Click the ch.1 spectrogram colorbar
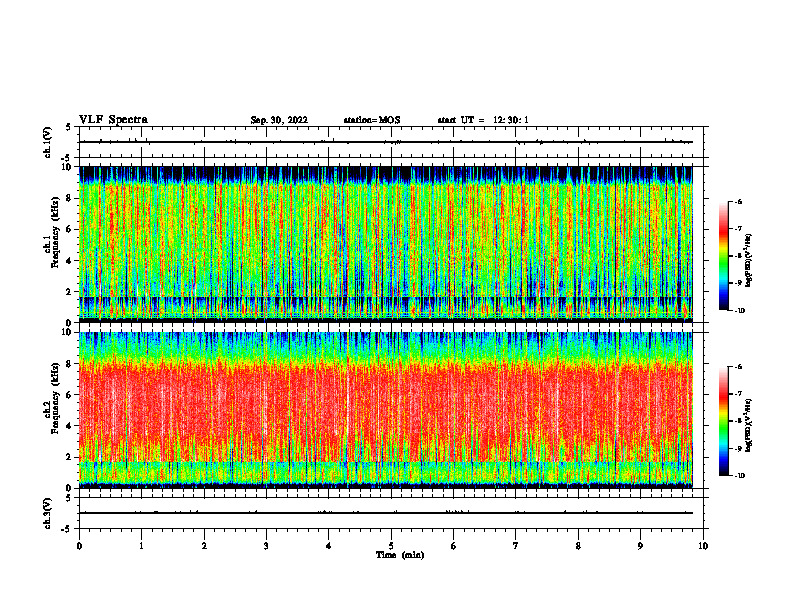Viewport: 792px width, 612px height. [723, 256]
